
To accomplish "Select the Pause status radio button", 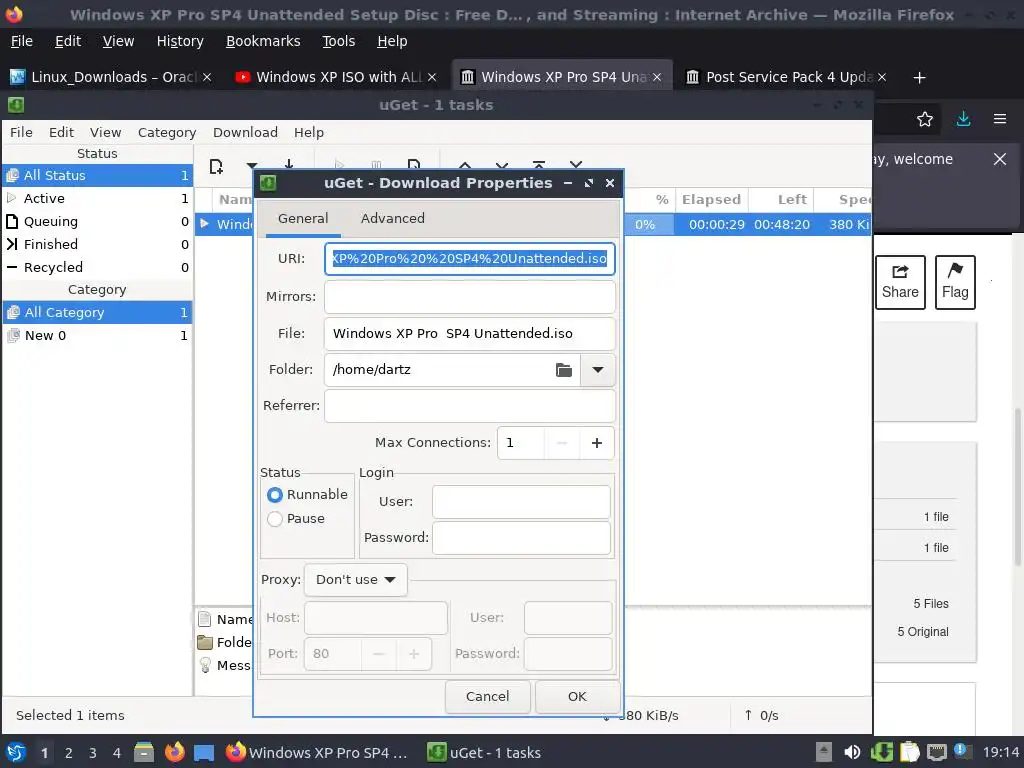I will point(274,519).
